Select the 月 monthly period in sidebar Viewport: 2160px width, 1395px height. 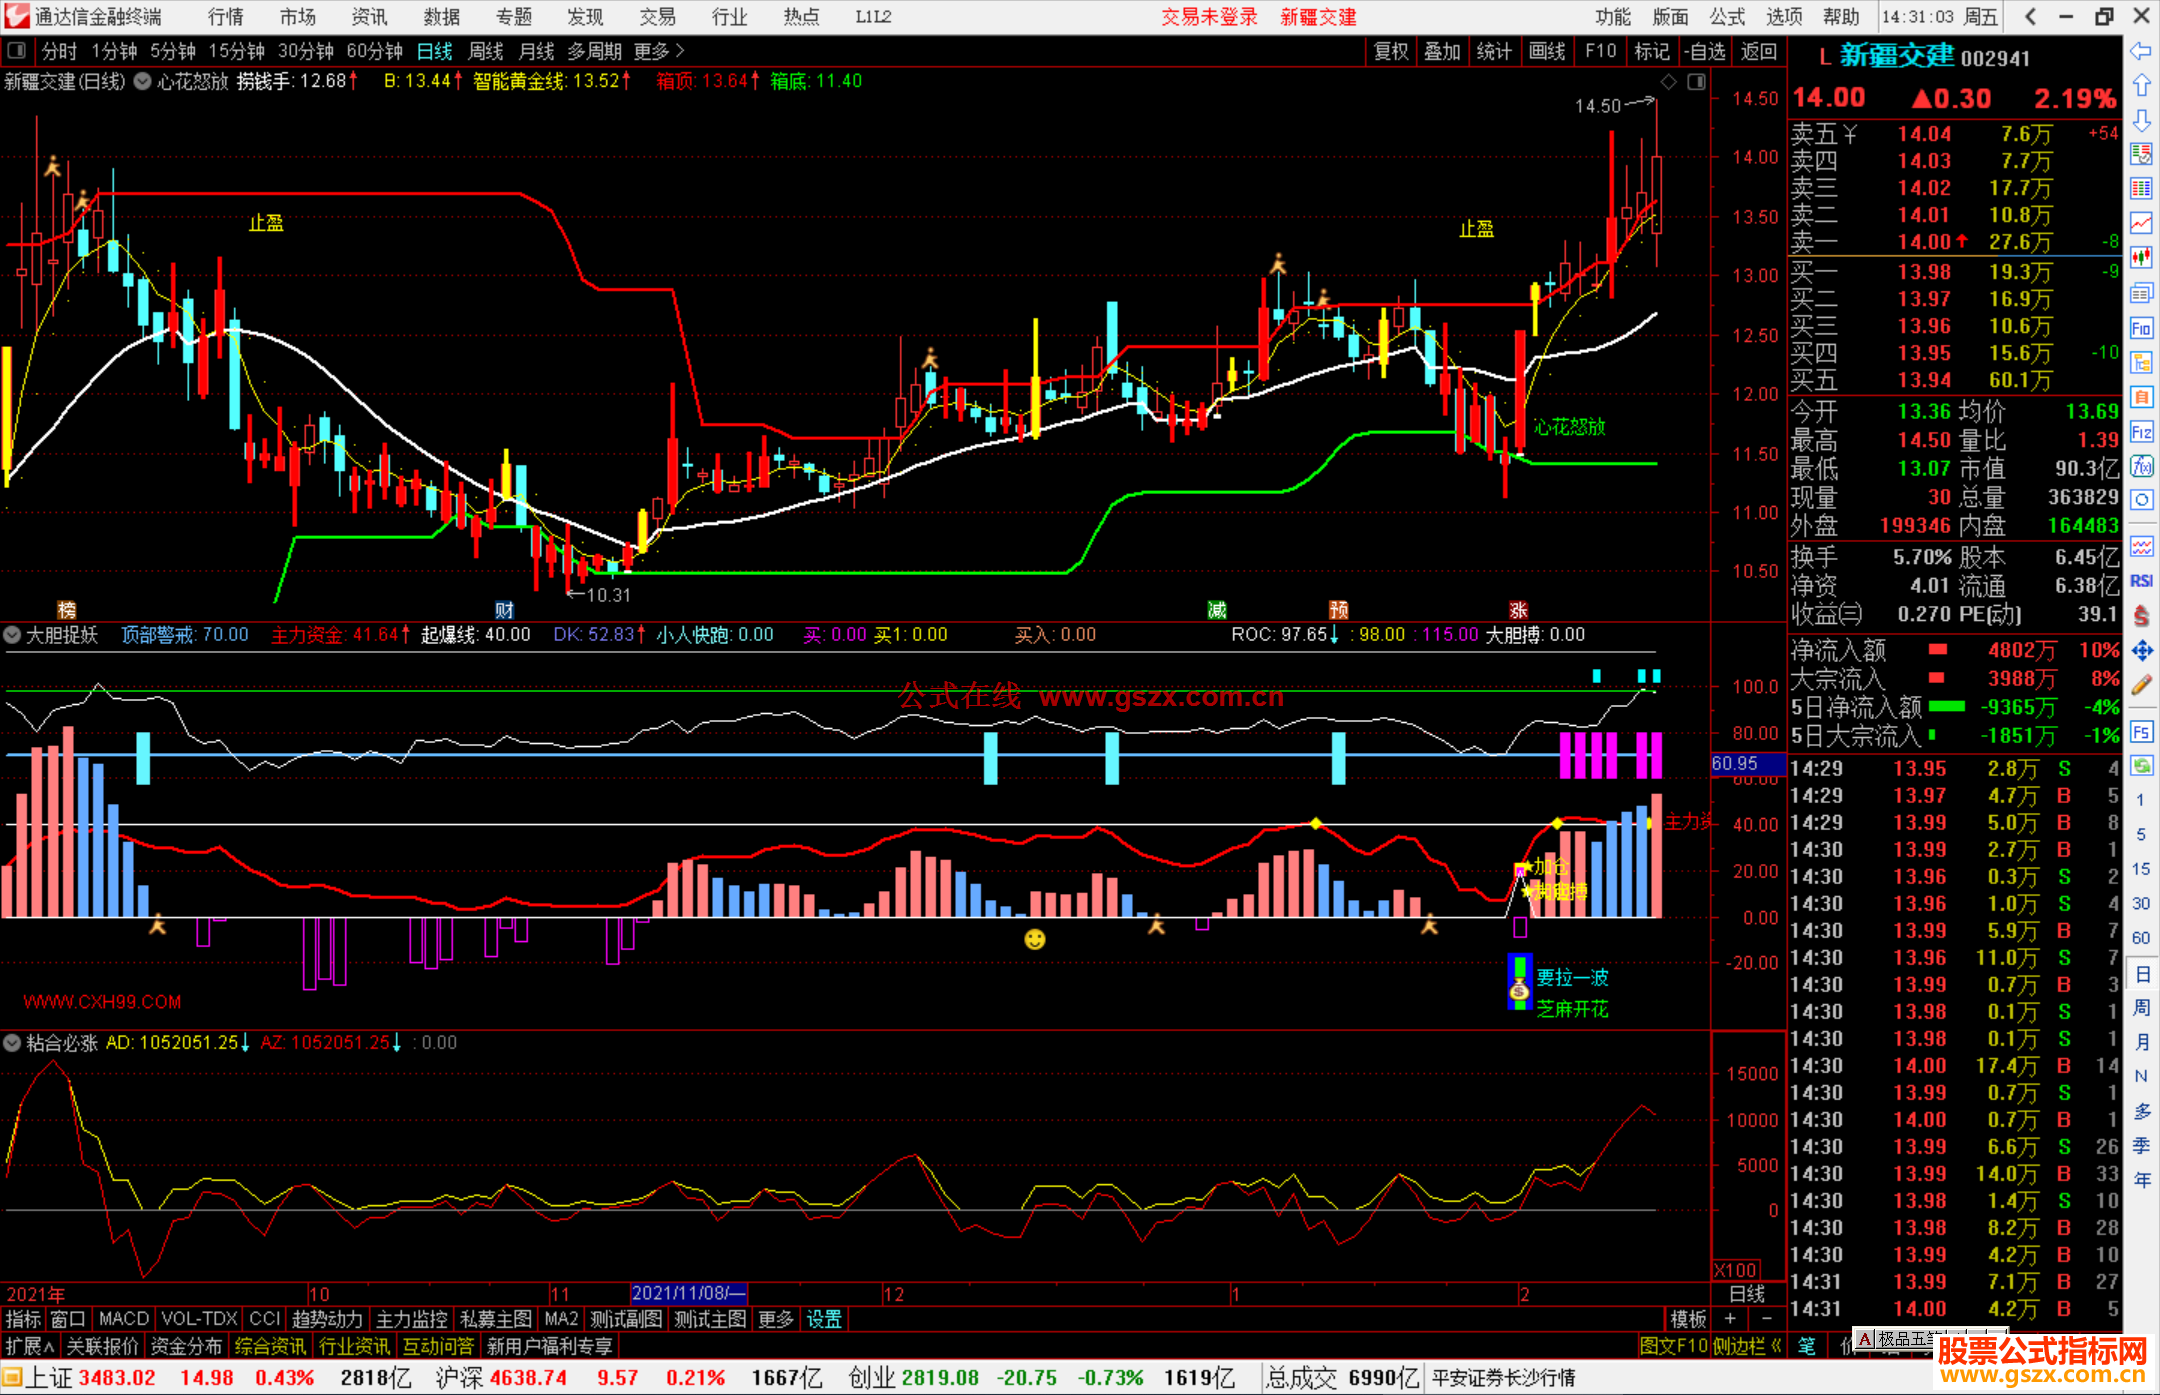pos(2141,1041)
